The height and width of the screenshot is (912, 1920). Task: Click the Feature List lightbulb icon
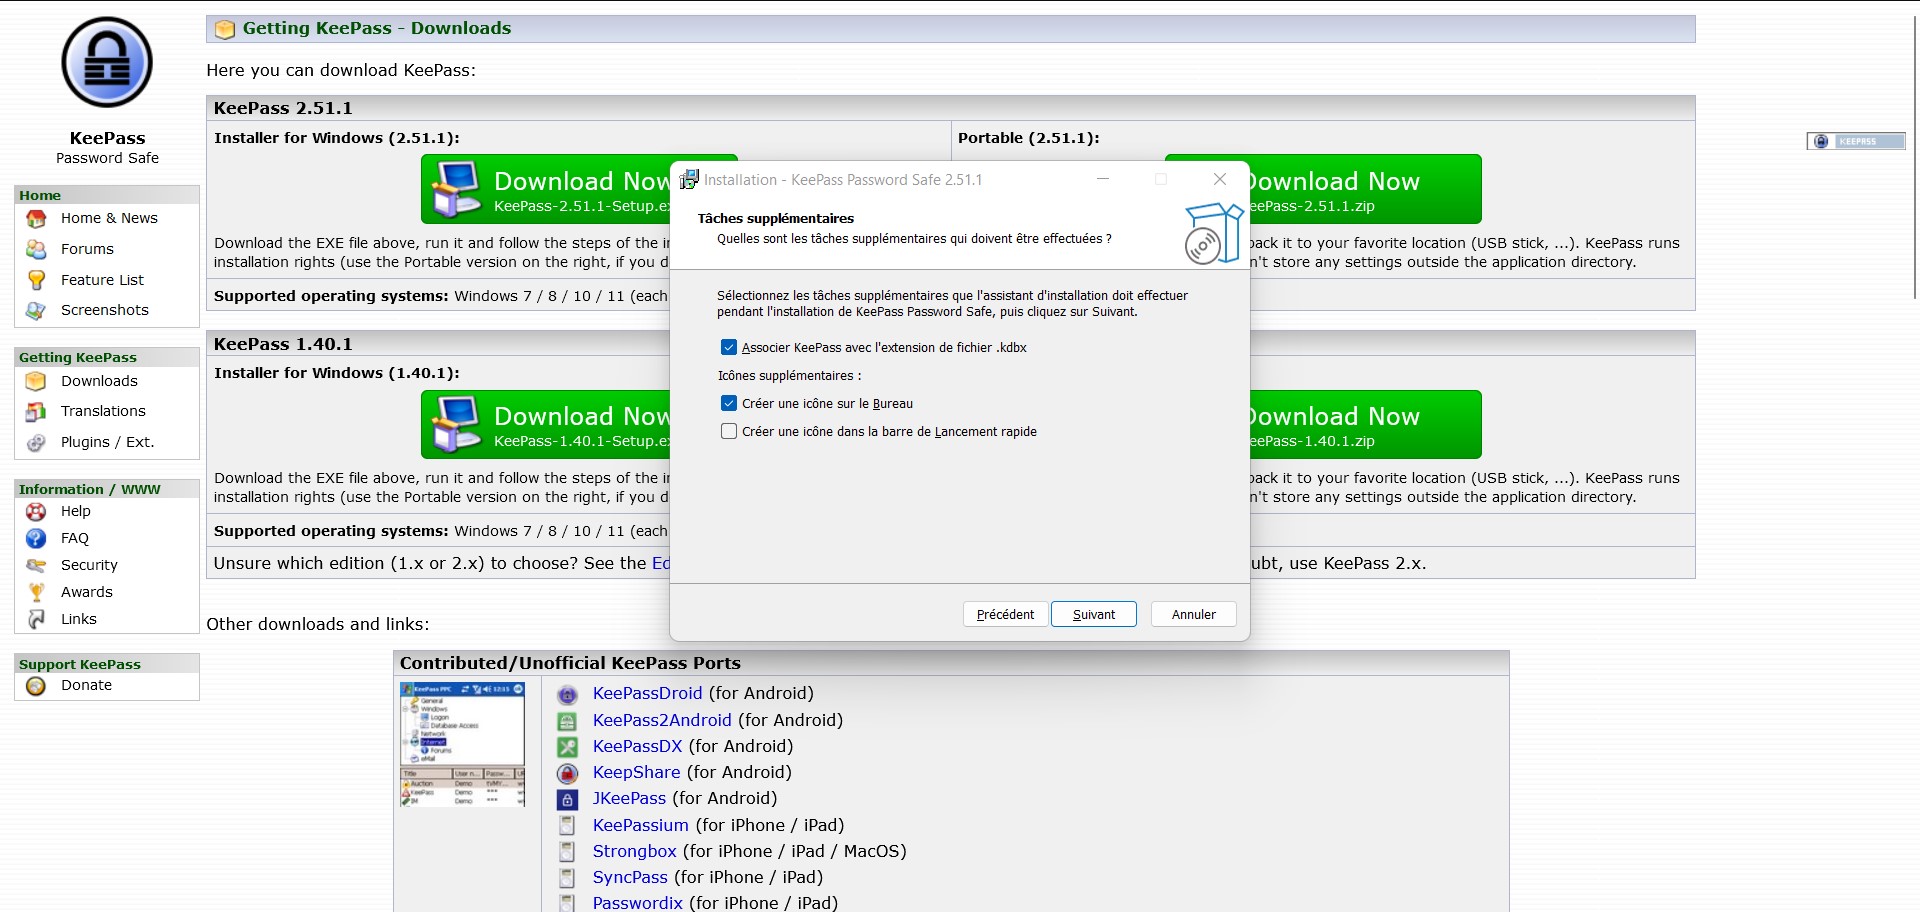click(36, 280)
